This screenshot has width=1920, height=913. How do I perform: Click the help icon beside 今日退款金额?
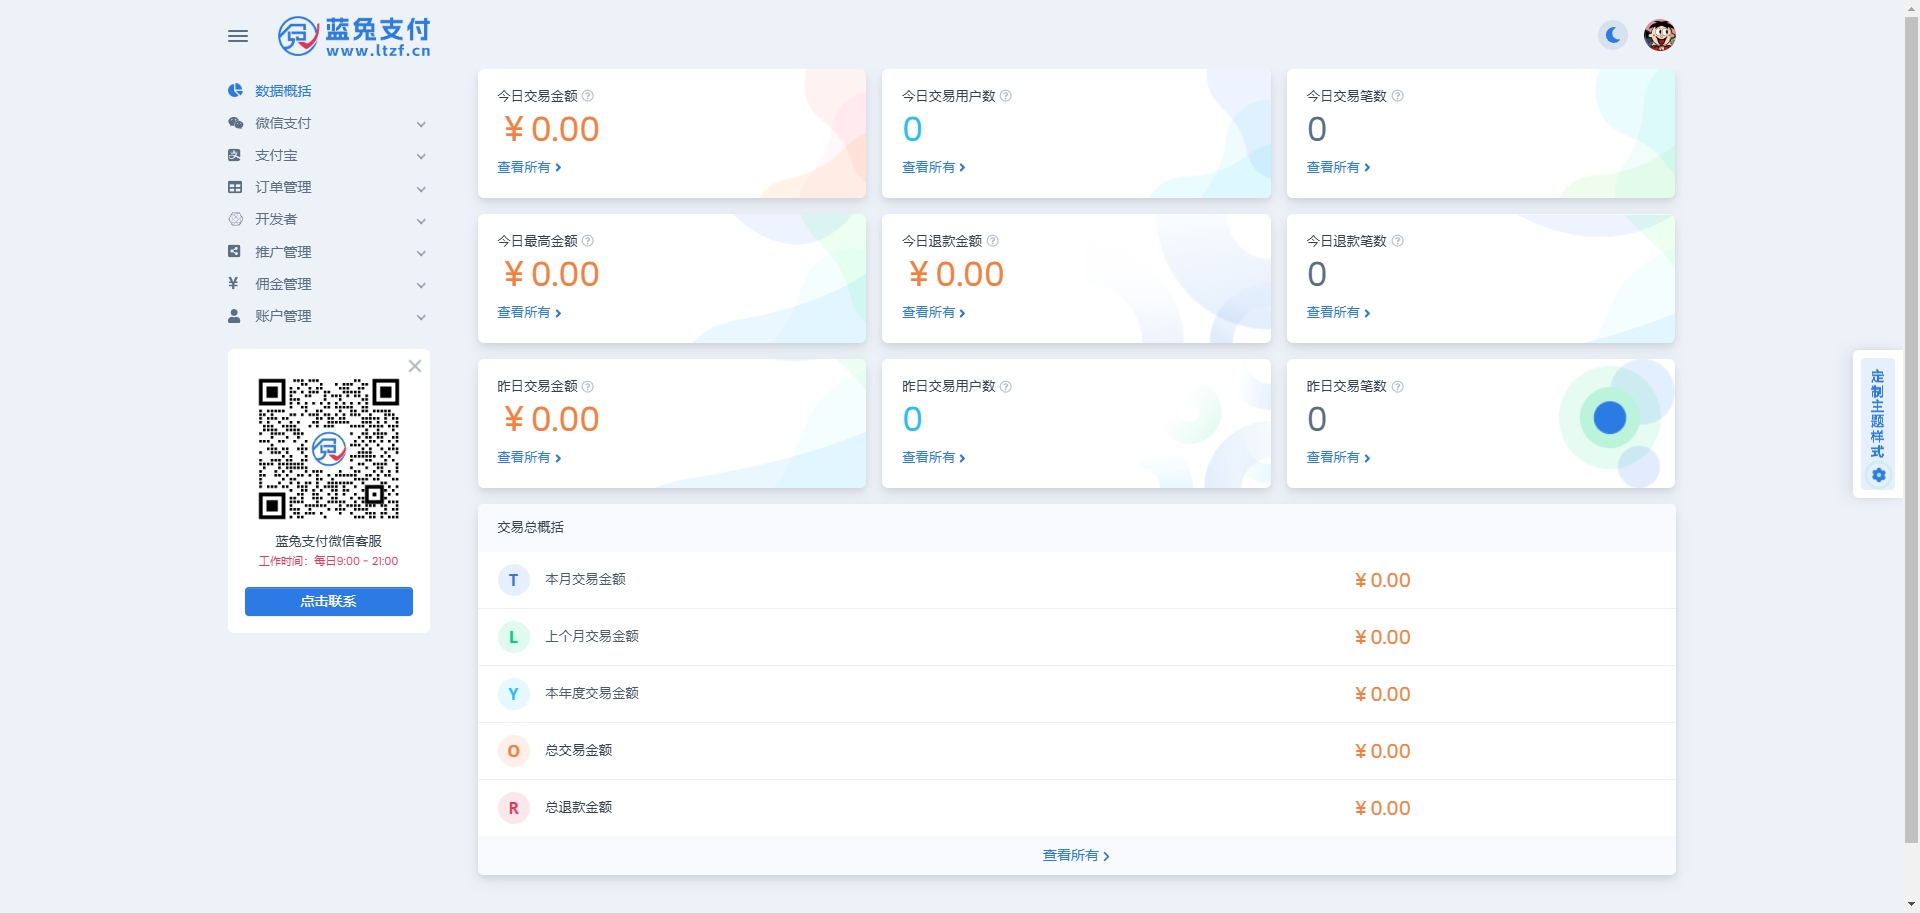click(x=993, y=241)
